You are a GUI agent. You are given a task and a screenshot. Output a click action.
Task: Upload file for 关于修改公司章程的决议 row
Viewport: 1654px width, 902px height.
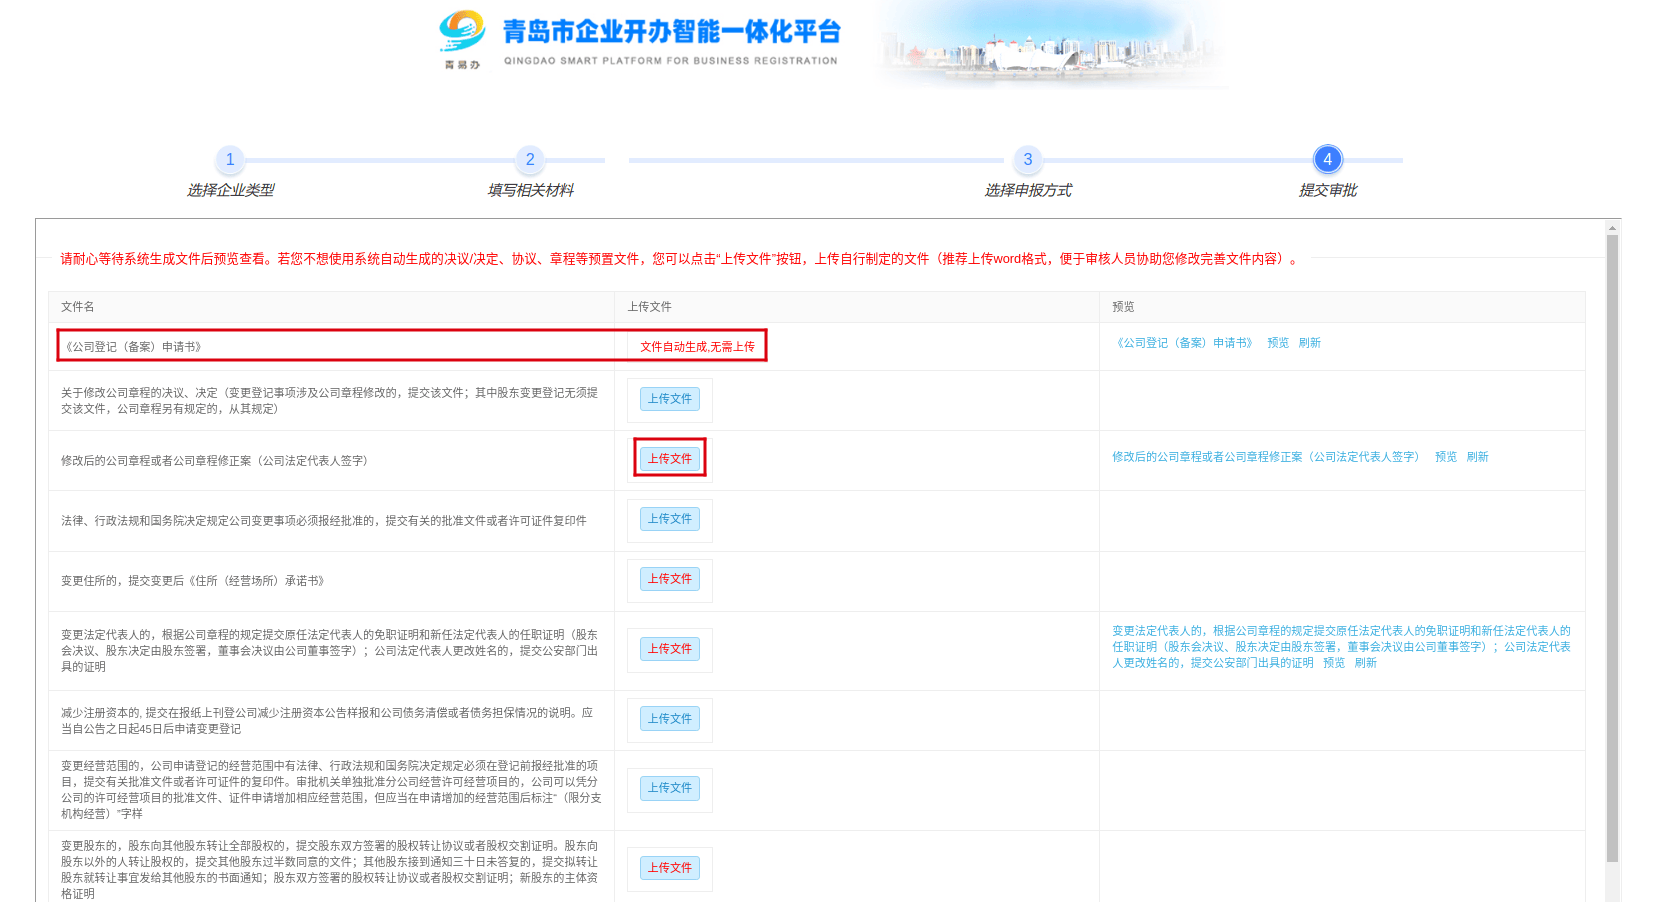[x=669, y=399]
